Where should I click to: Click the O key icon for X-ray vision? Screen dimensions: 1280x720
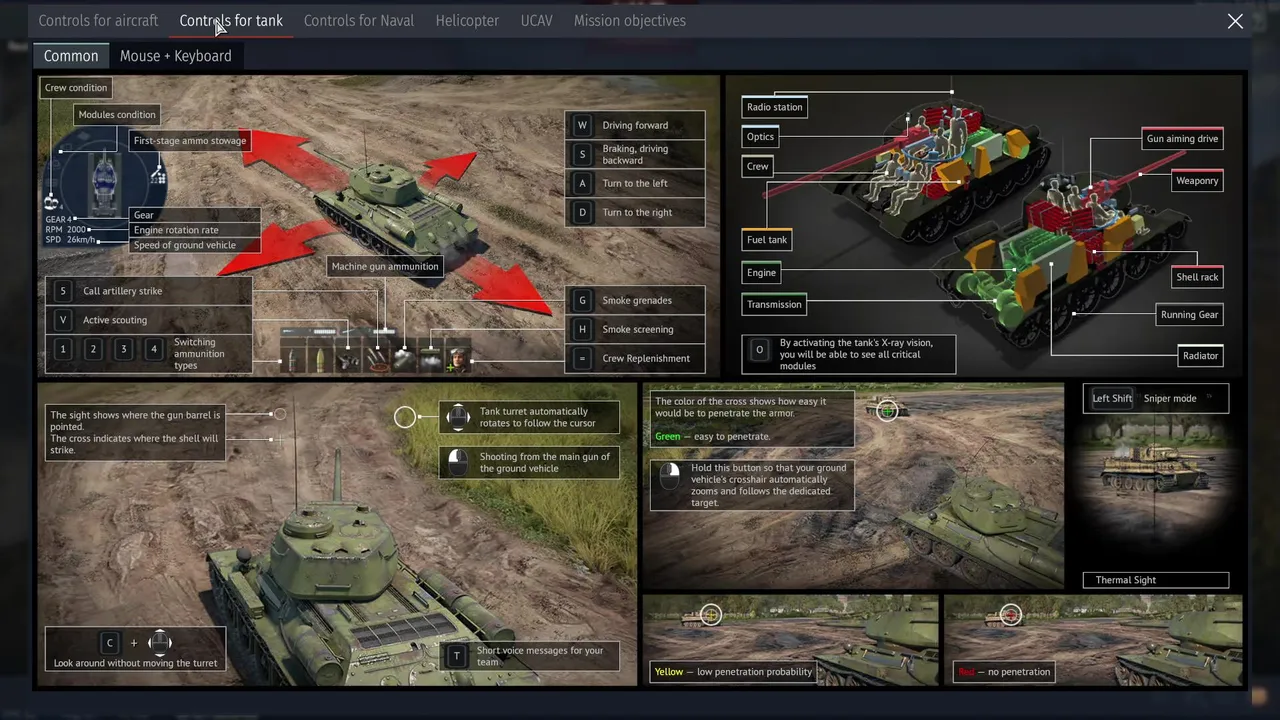tap(759, 349)
